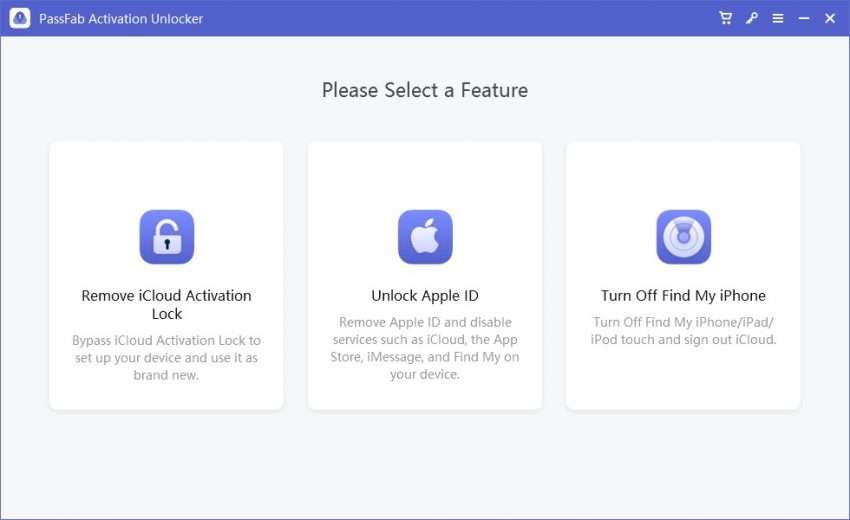This screenshot has height=520, width=850.
Task: Click the PassFab app logo icon
Action: pos(20,18)
